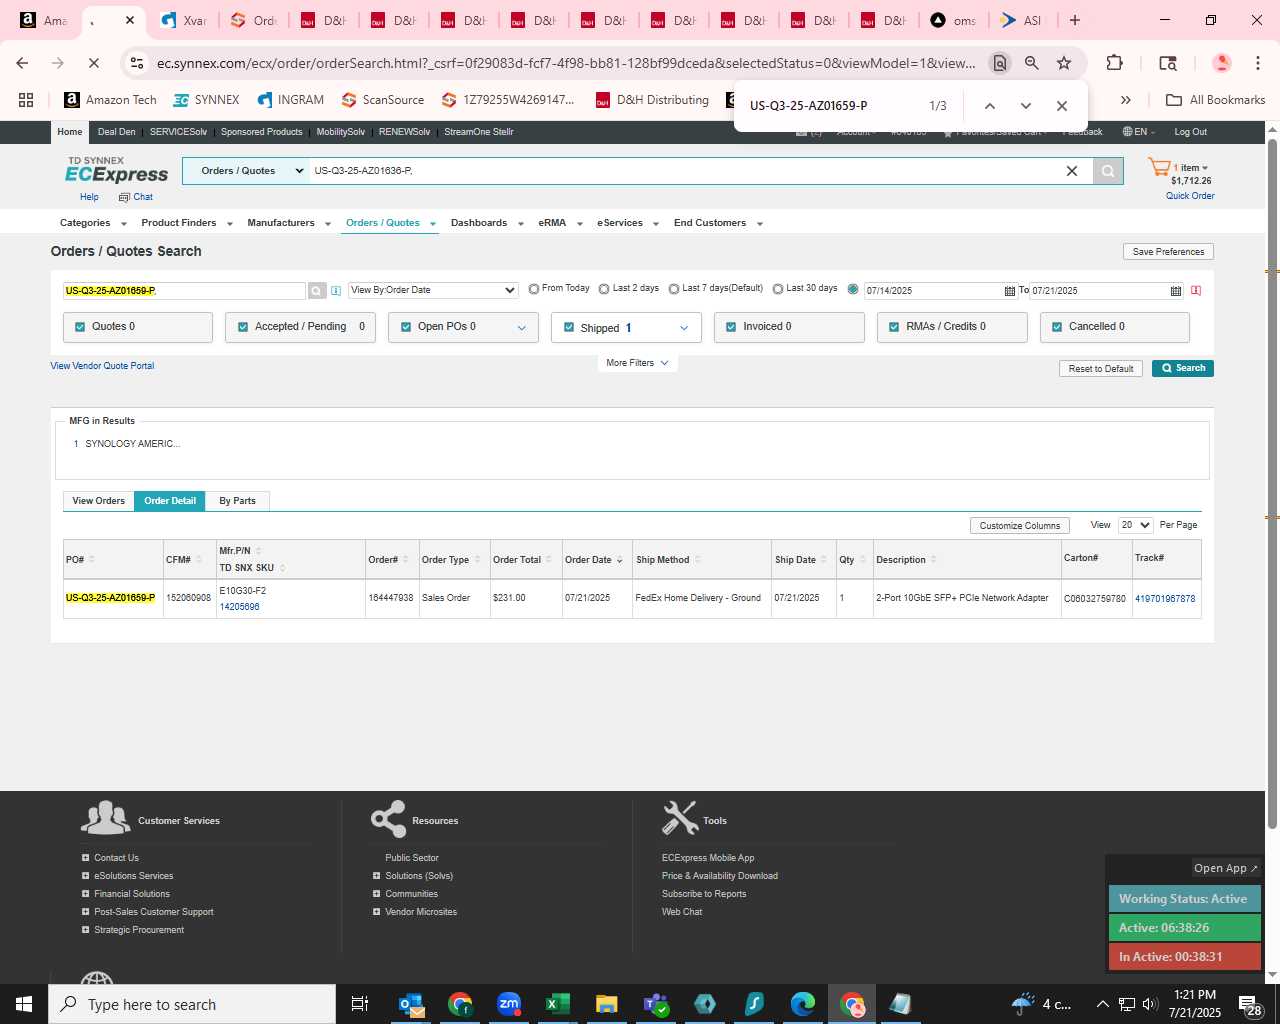Open File Explorer from the taskbar

coord(606,1004)
